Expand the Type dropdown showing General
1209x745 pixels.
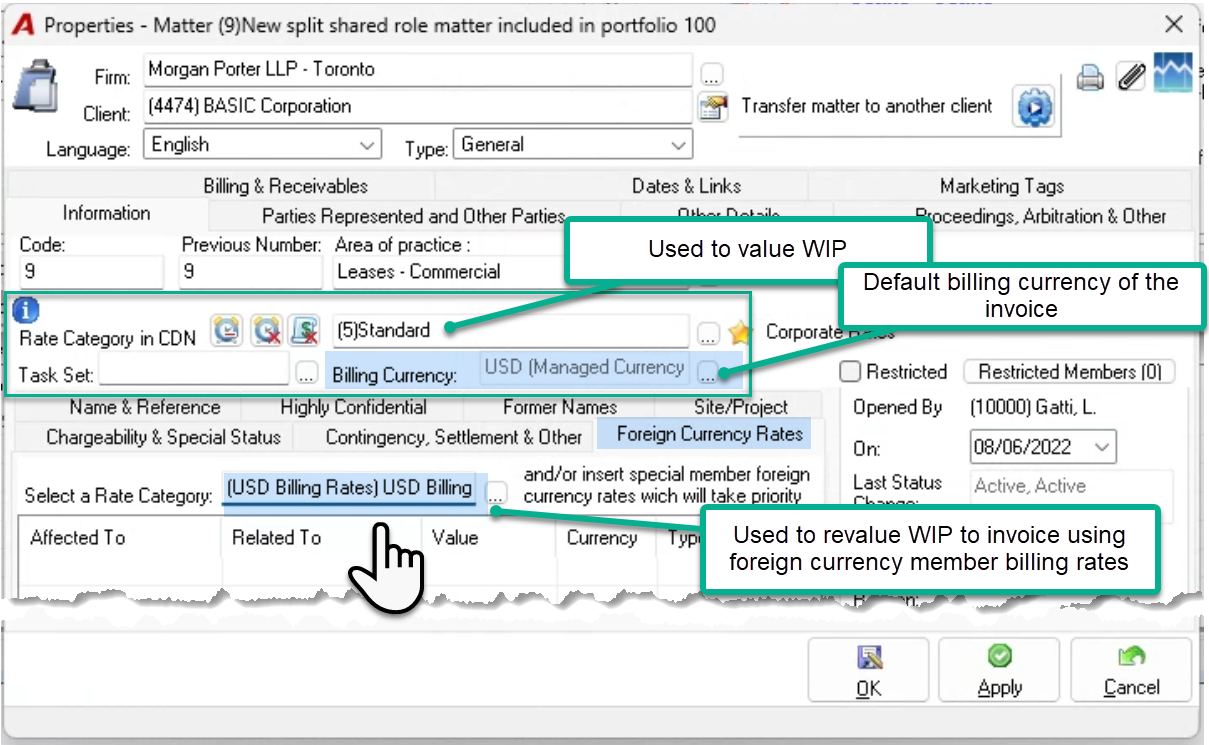678,145
